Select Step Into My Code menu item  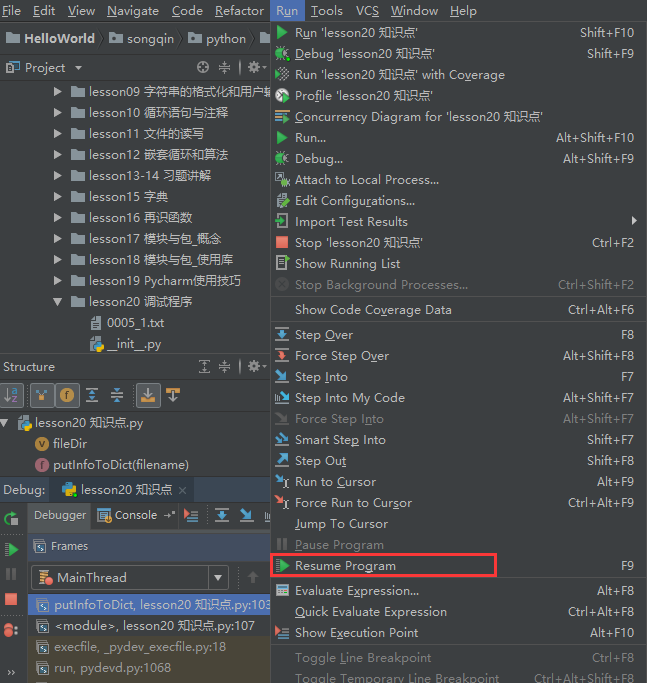pyautogui.click(x=458, y=398)
